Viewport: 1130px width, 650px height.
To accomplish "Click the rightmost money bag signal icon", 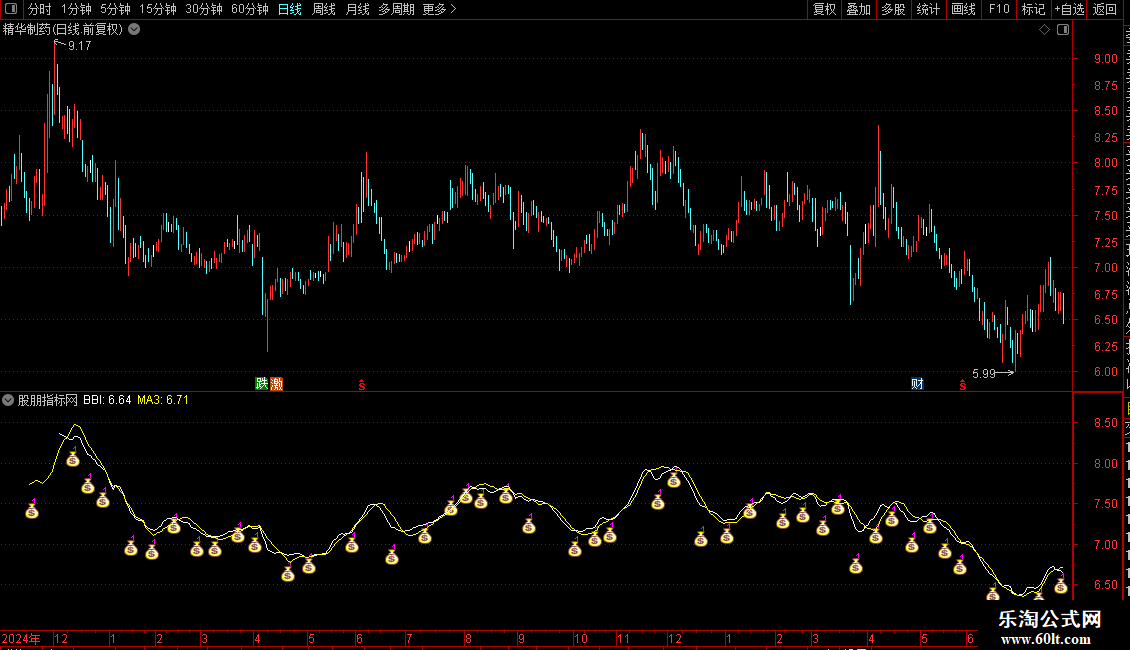I will (x=1060, y=585).
